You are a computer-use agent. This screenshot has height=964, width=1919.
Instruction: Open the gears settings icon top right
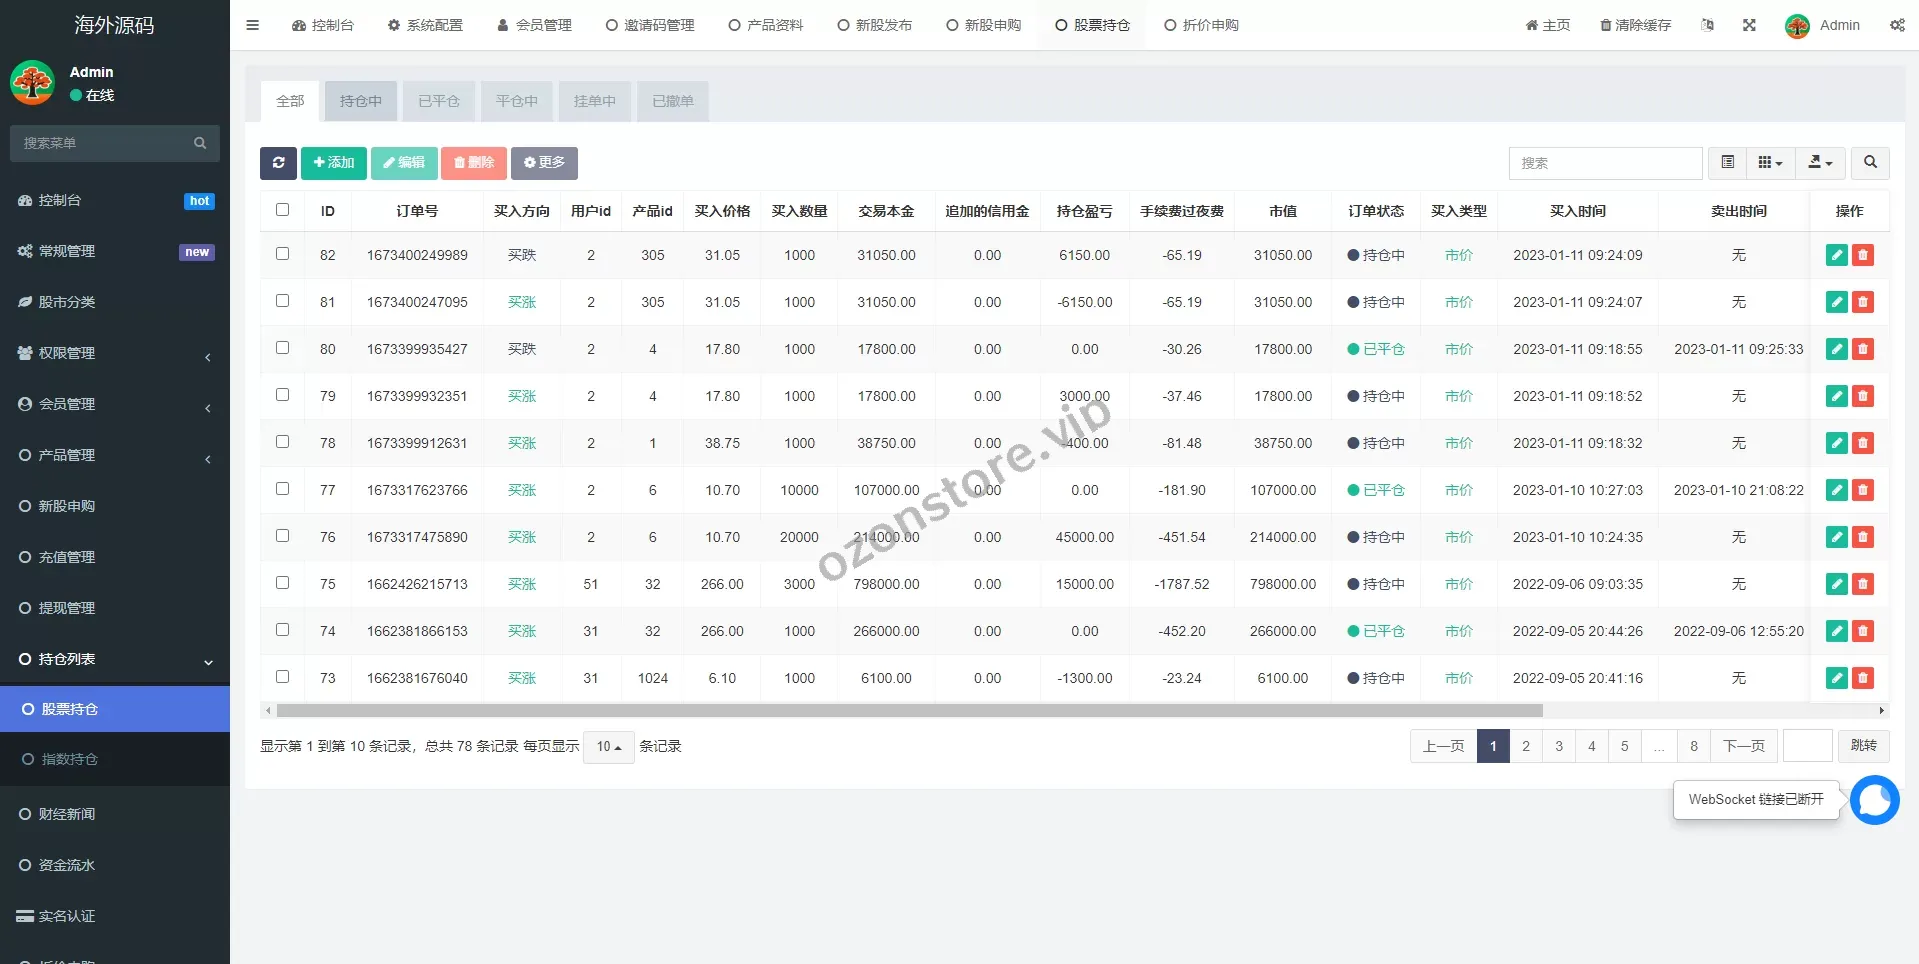pyautogui.click(x=1897, y=25)
